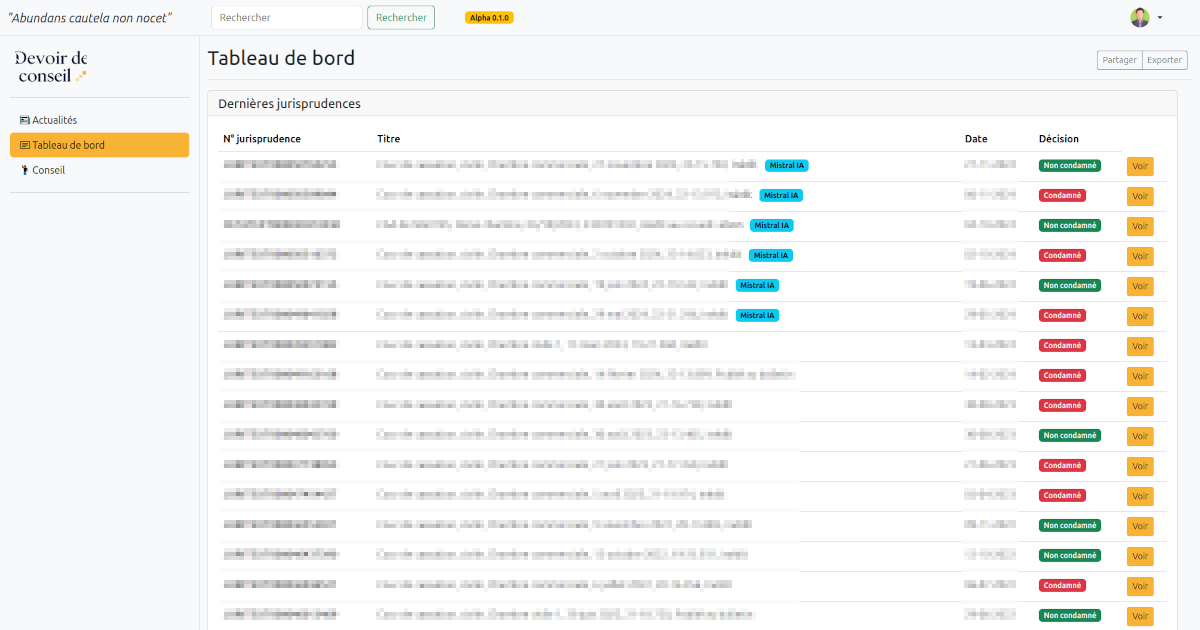Click the user avatar picture
The width and height of the screenshot is (1200, 630).
coord(1140,17)
